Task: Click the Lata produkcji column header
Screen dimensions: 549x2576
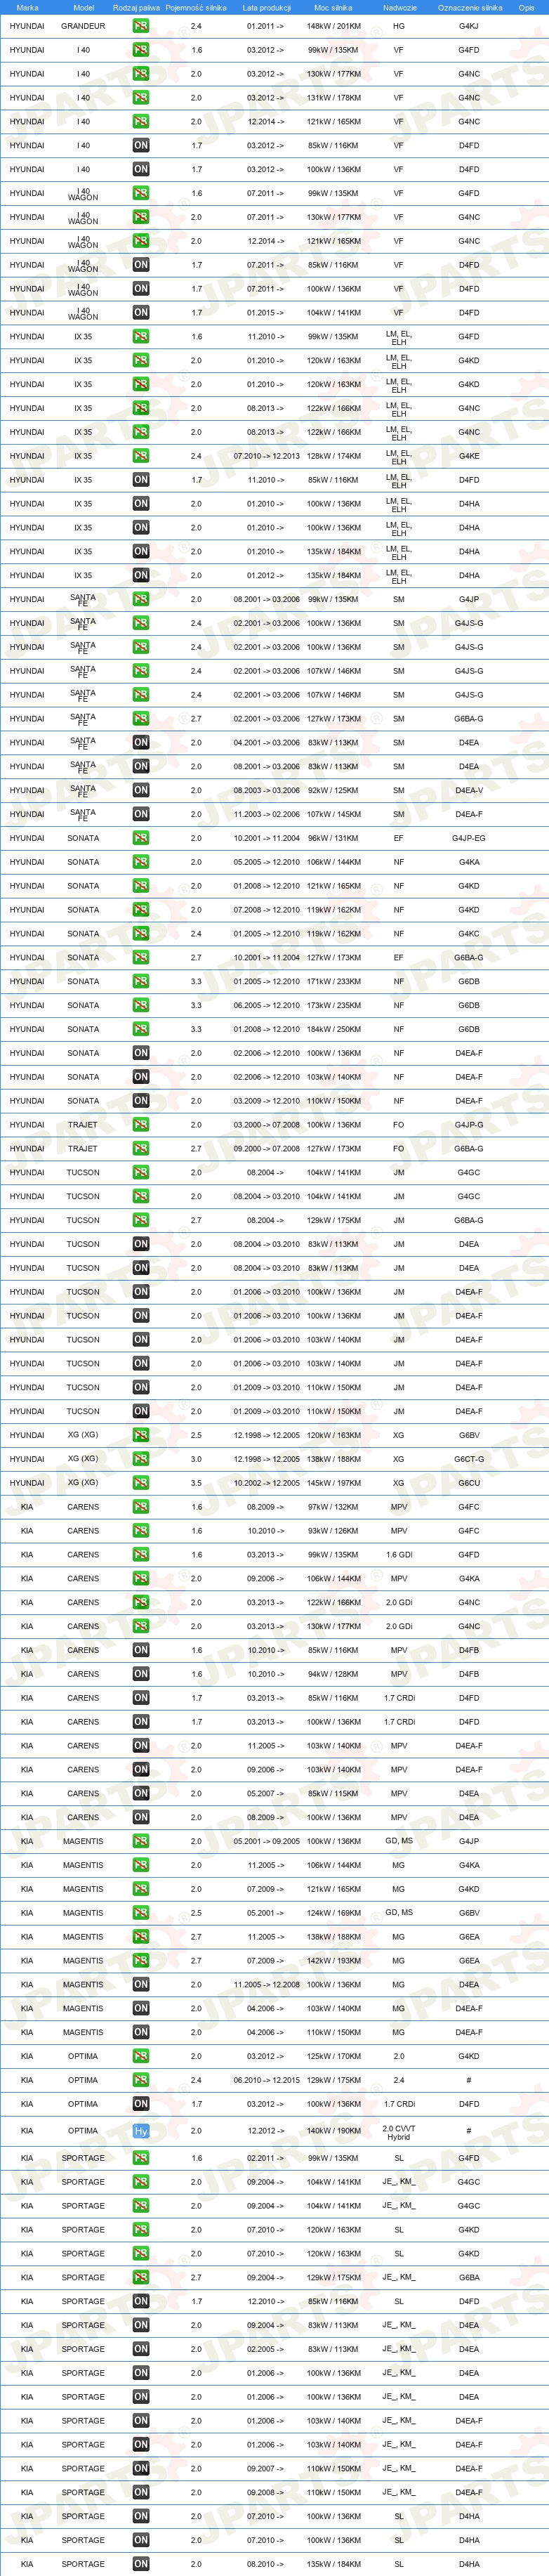Action: click(x=266, y=8)
